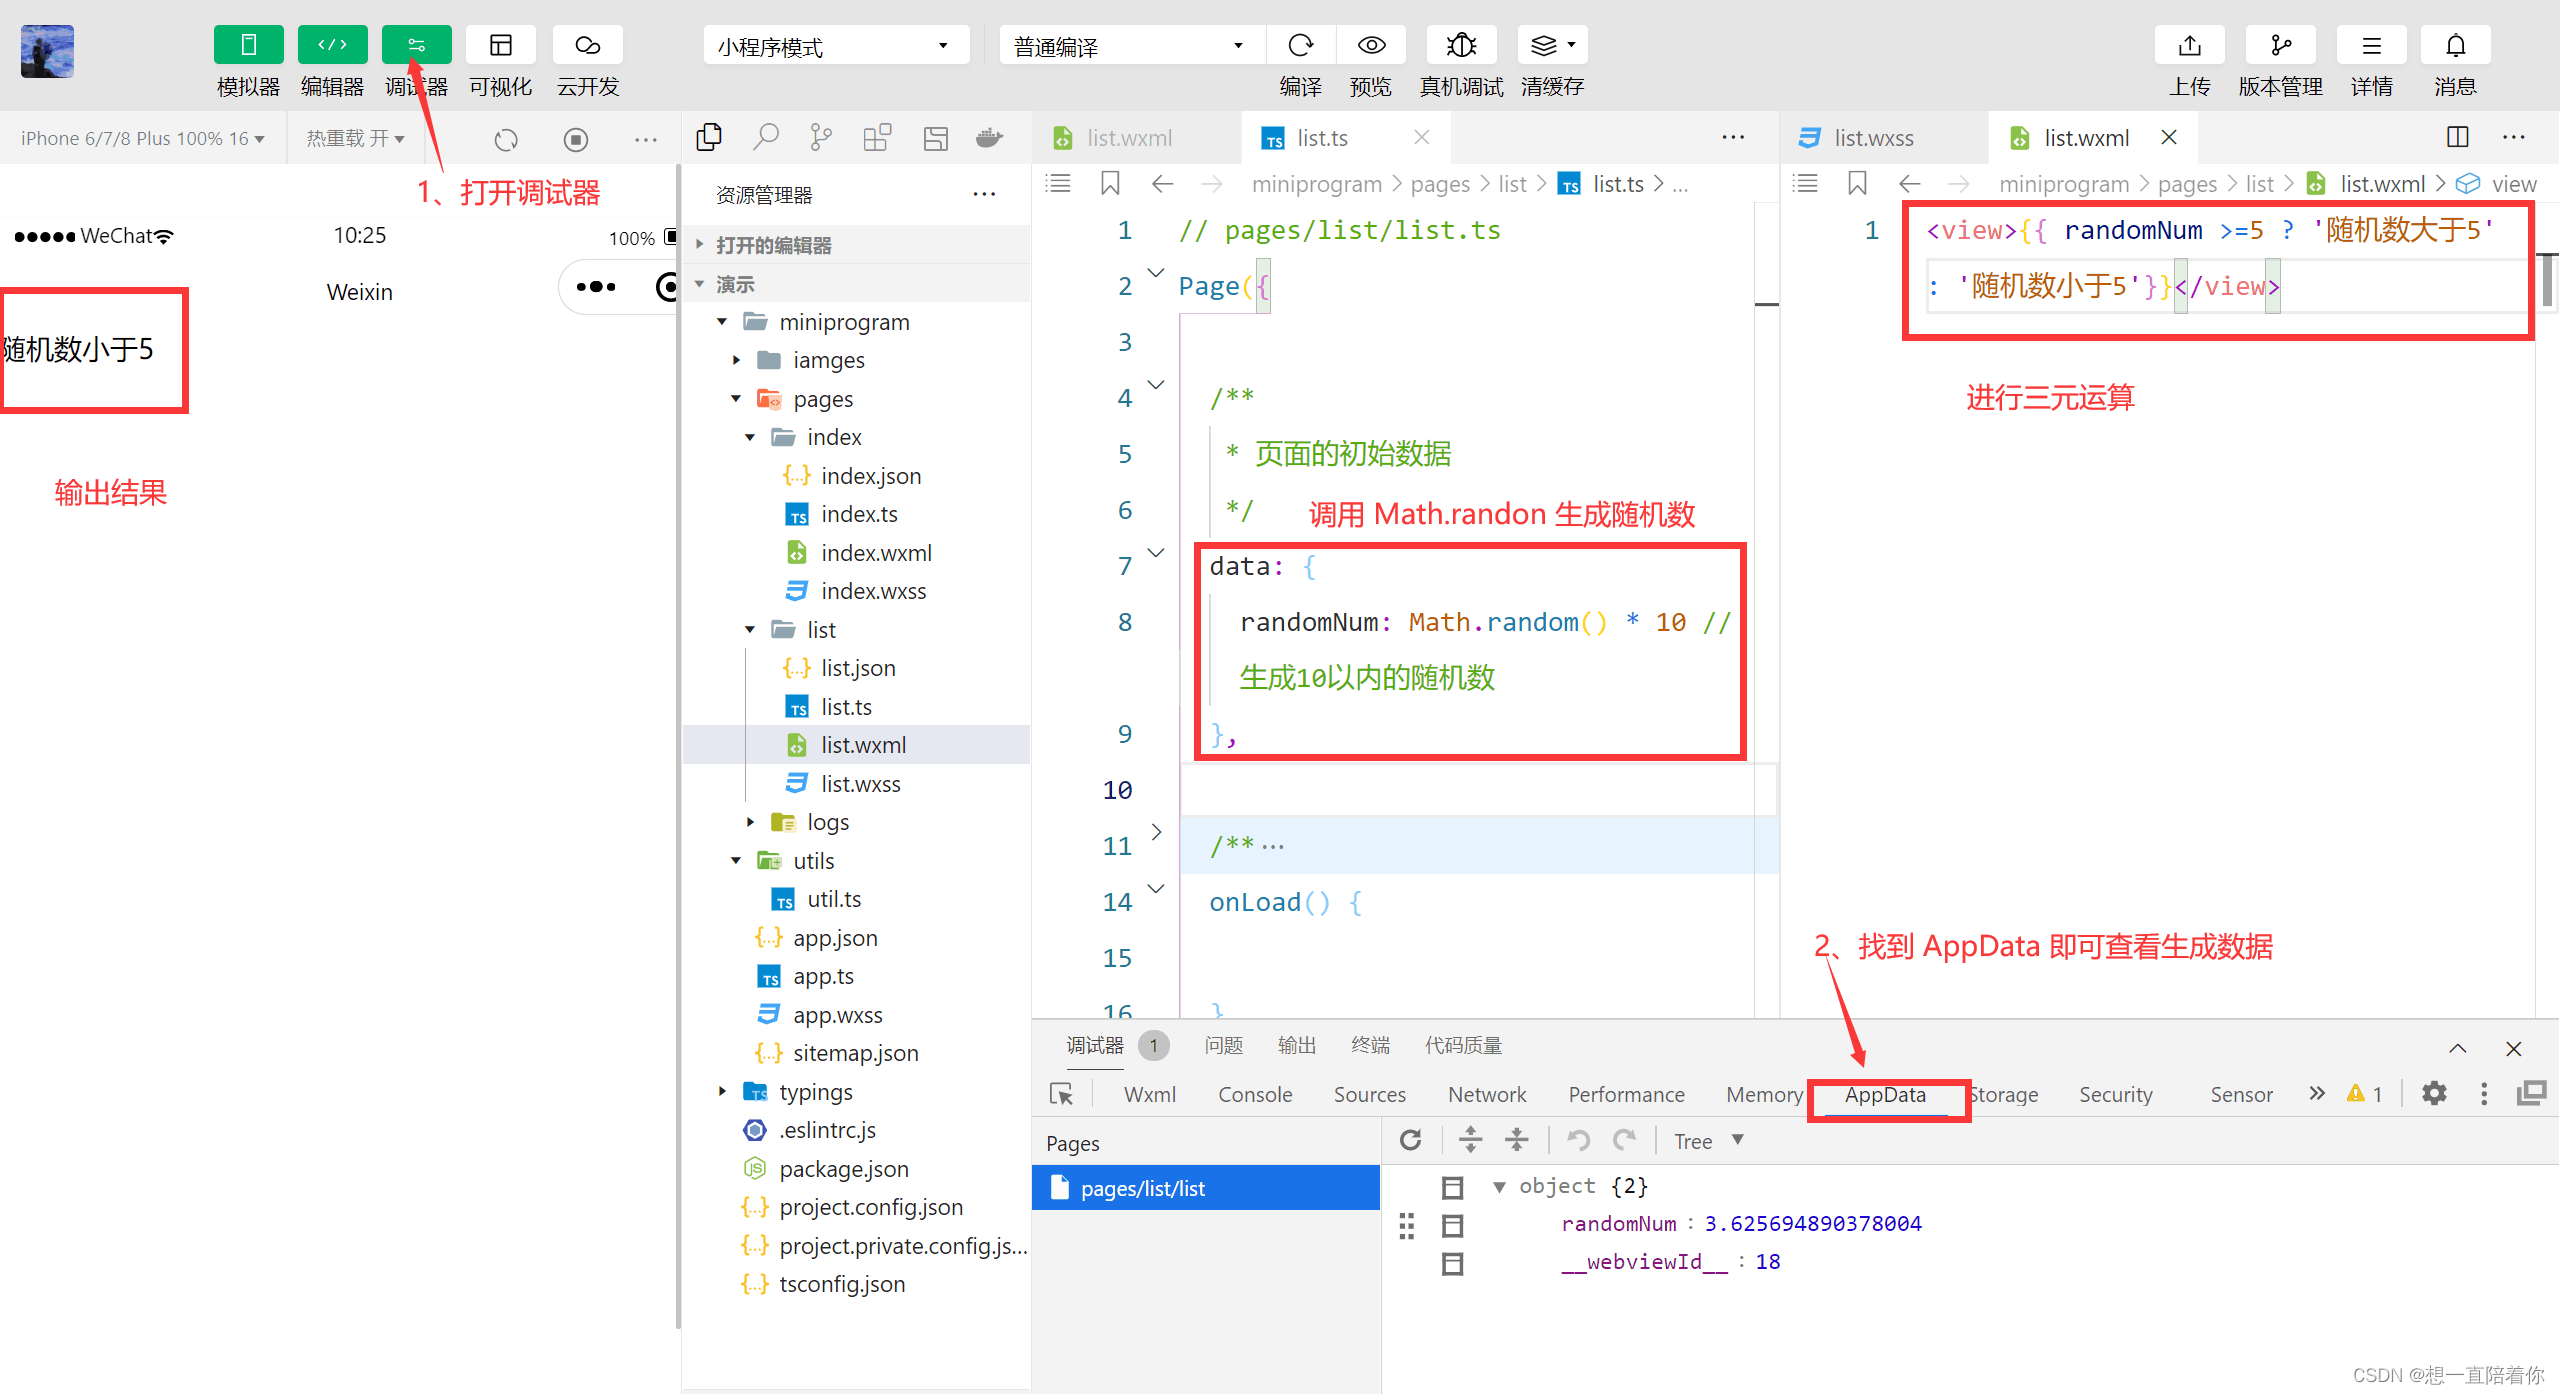Toggle the debugger panel button
Screen dimensions: 2560x1394
click(416, 45)
